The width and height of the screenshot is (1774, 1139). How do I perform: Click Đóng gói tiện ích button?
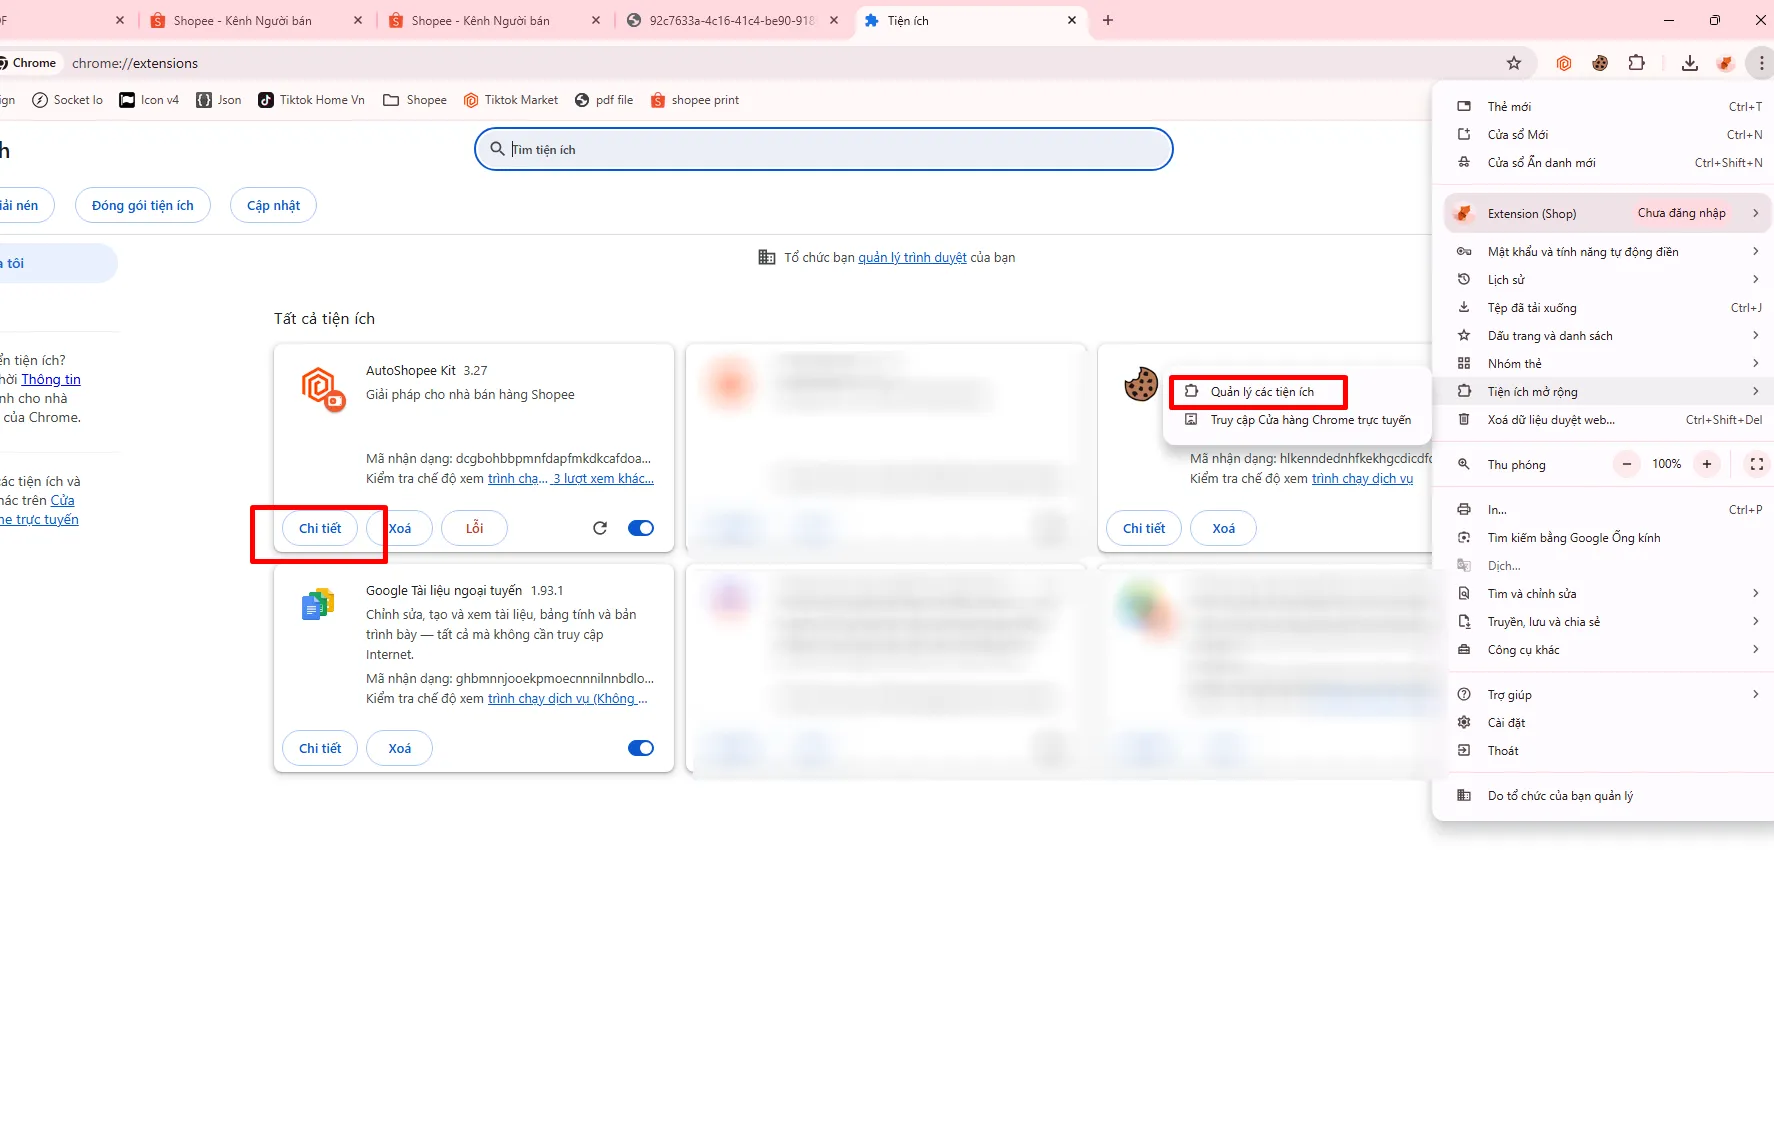pyautogui.click(x=143, y=205)
